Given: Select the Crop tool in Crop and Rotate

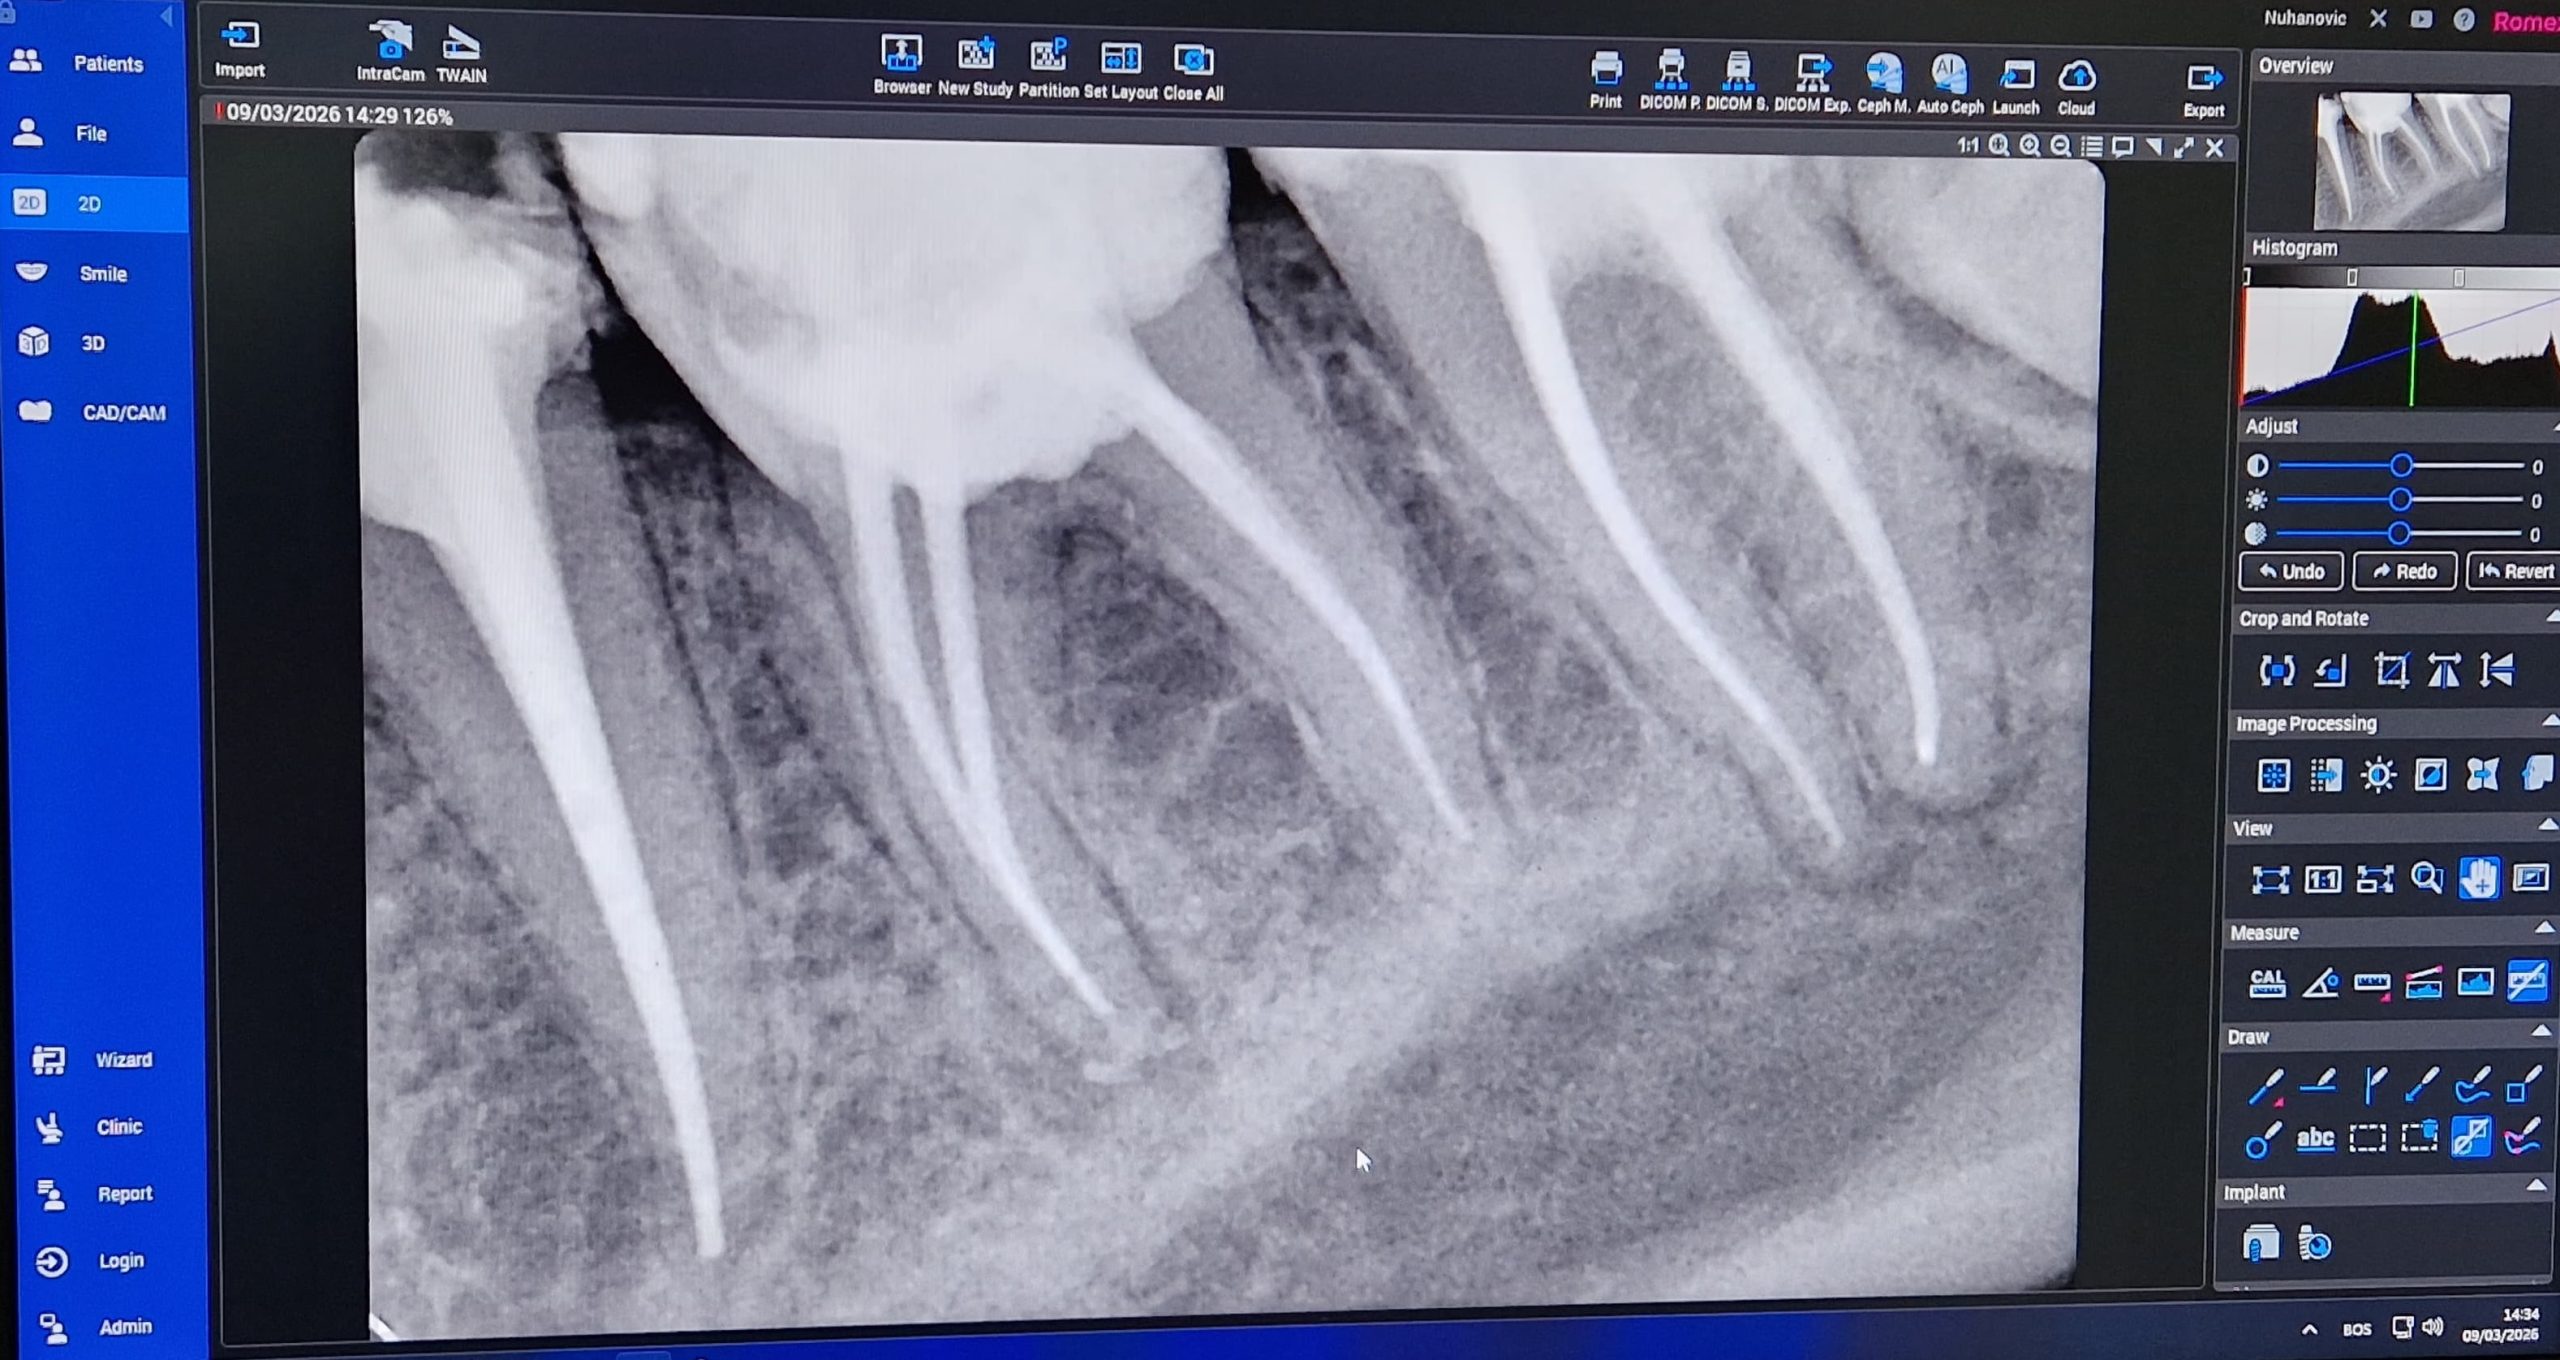Looking at the screenshot, I should [x=2391, y=670].
